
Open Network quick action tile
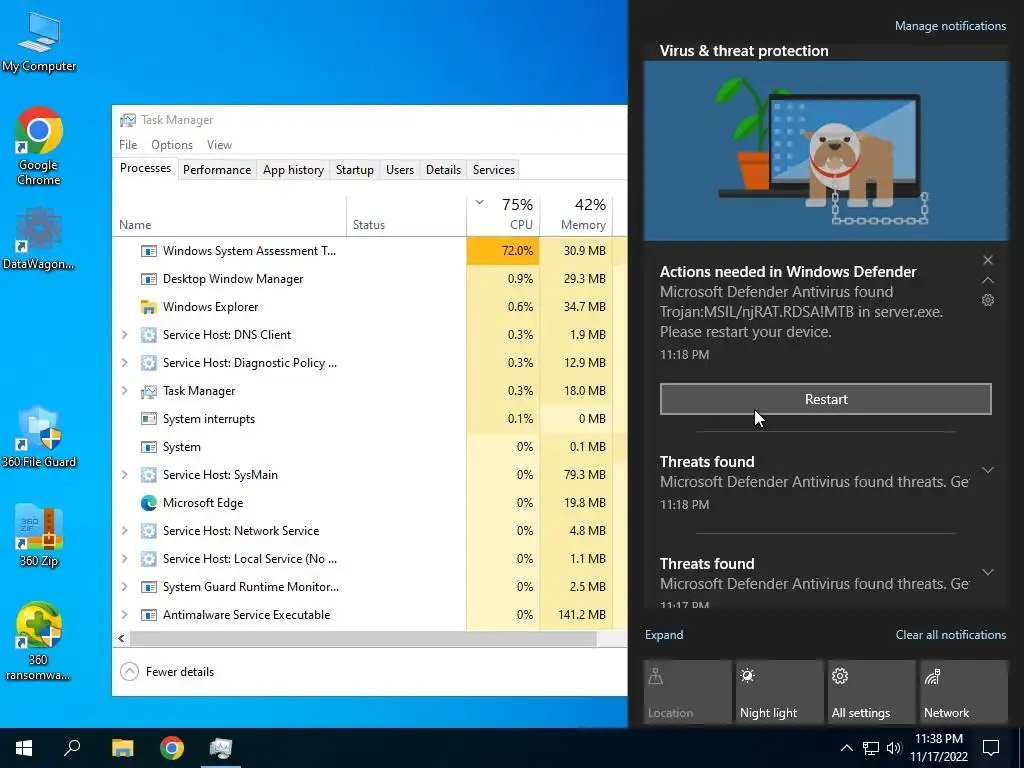pos(963,692)
